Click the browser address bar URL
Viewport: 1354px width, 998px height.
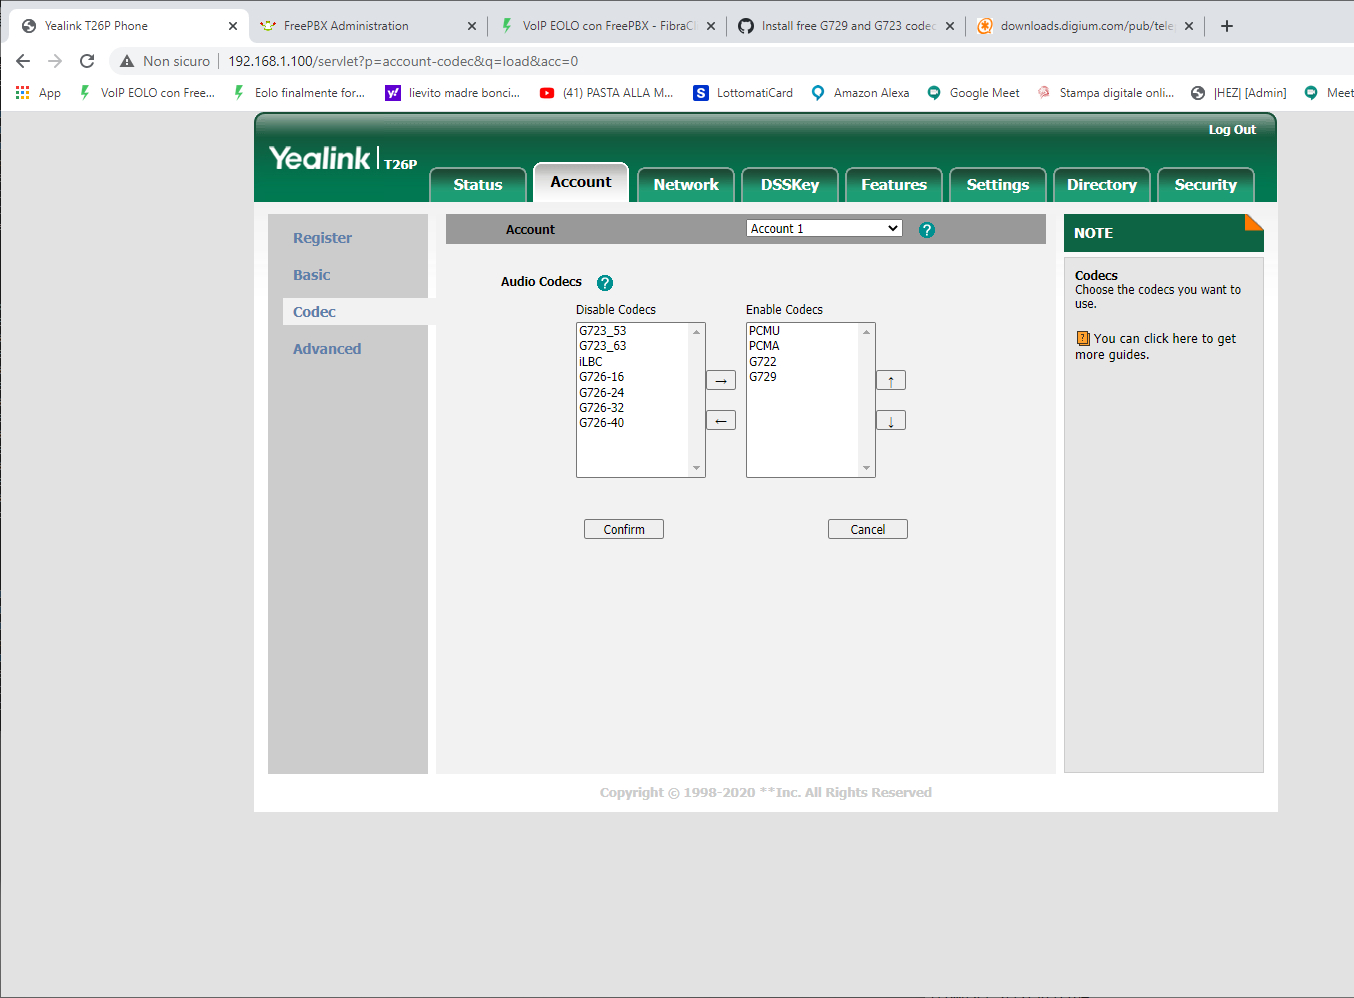click(403, 61)
